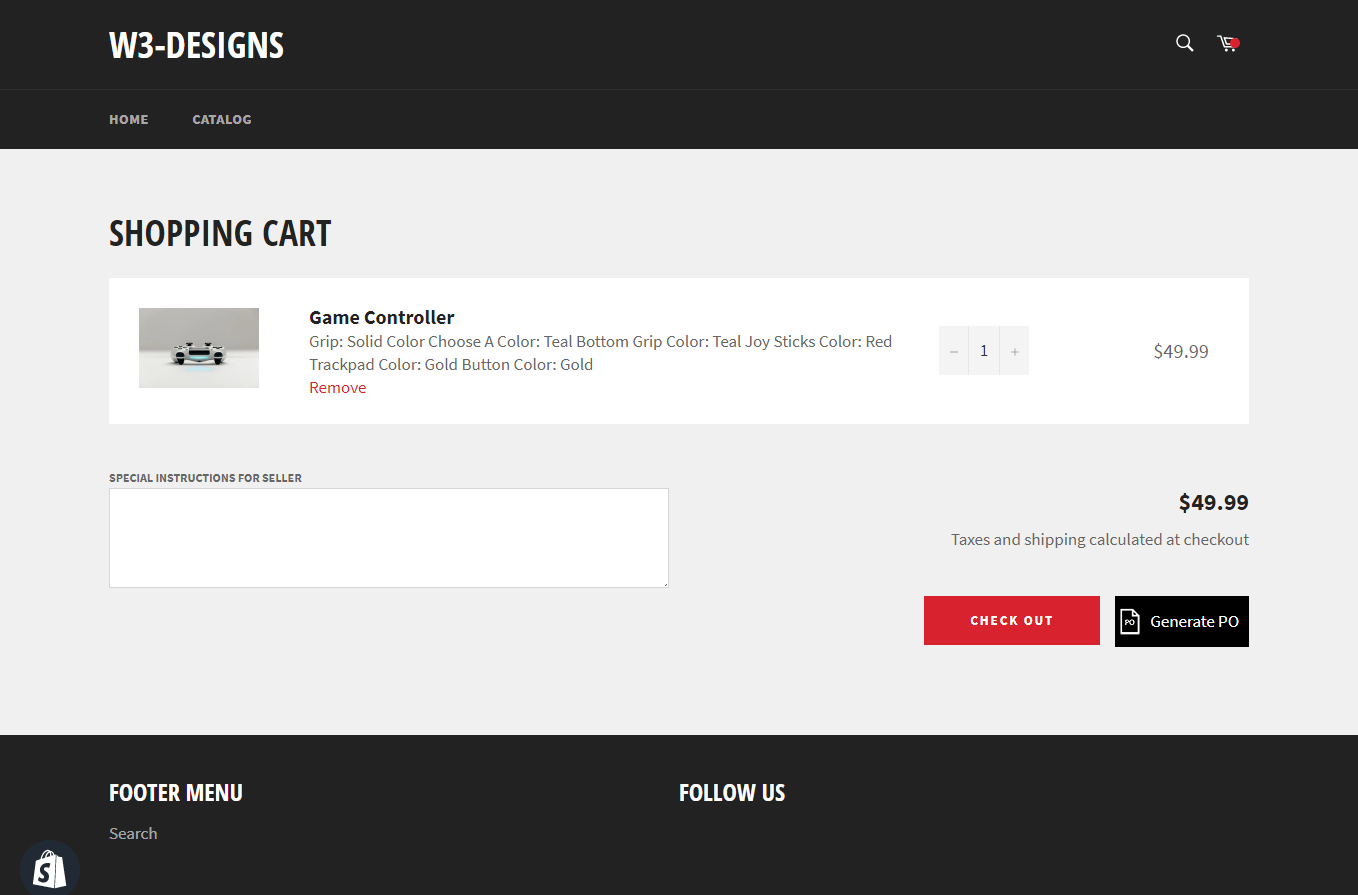Click the FOLLOW US heading
1358x895 pixels.
click(x=732, y=793)
